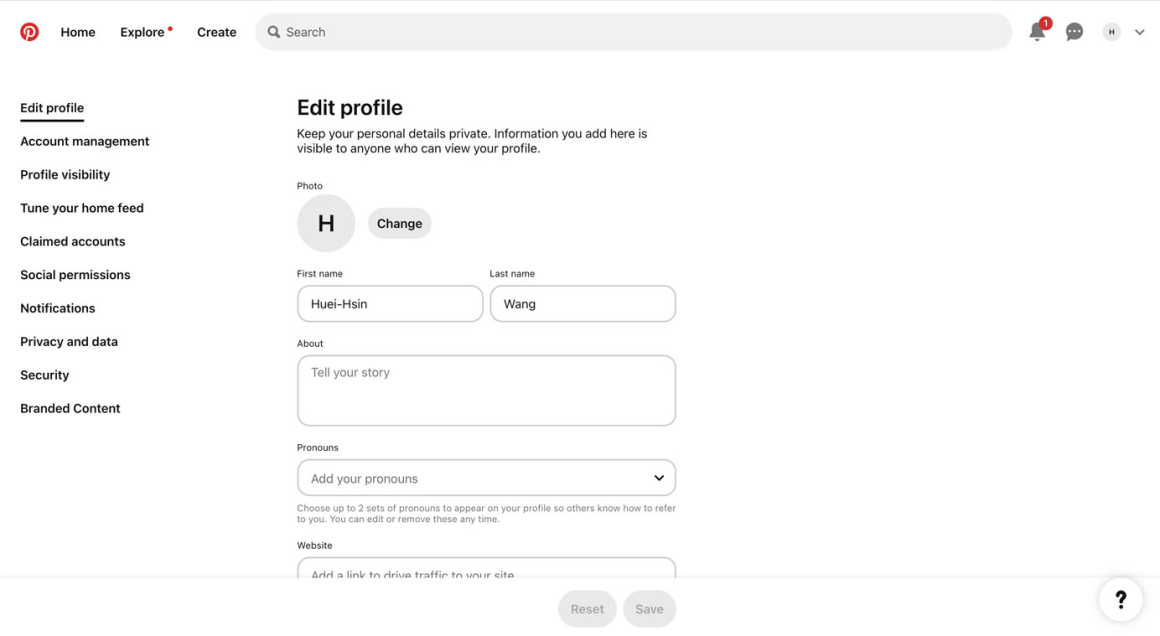Open the Create menu
The width and height of the screenshot is (1160, 636).
(x=216, y=32)
